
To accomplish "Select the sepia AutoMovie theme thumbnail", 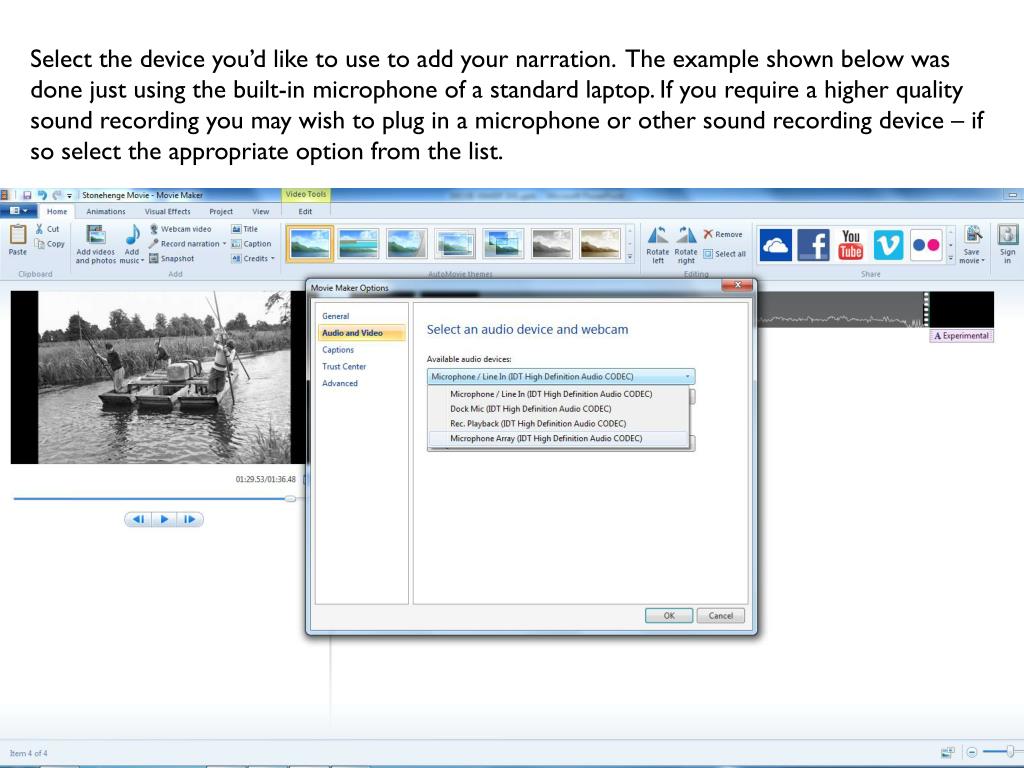I will pyautogui.click(x=600, y=244).
